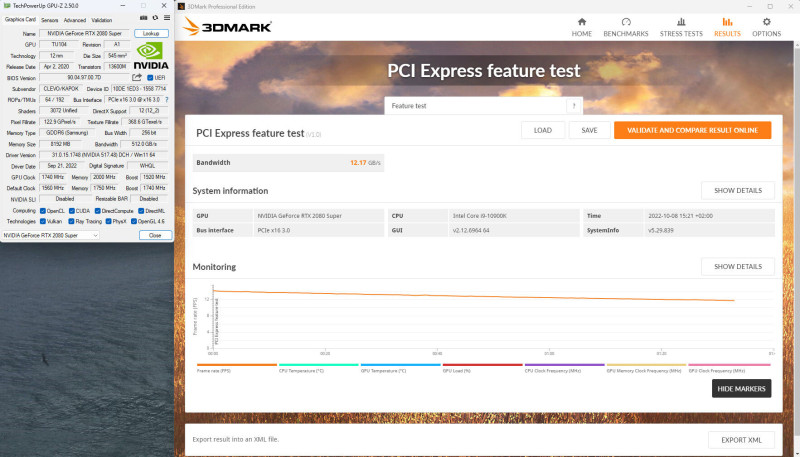Click the BIOS share/export icon in GPU-Z
The height and width of the screenshot is (457, 800).
pyautogui.click(x=137, y=78)
